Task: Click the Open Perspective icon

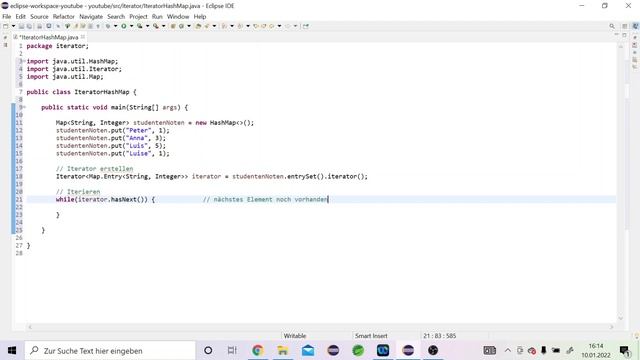Action: (625, 26)
